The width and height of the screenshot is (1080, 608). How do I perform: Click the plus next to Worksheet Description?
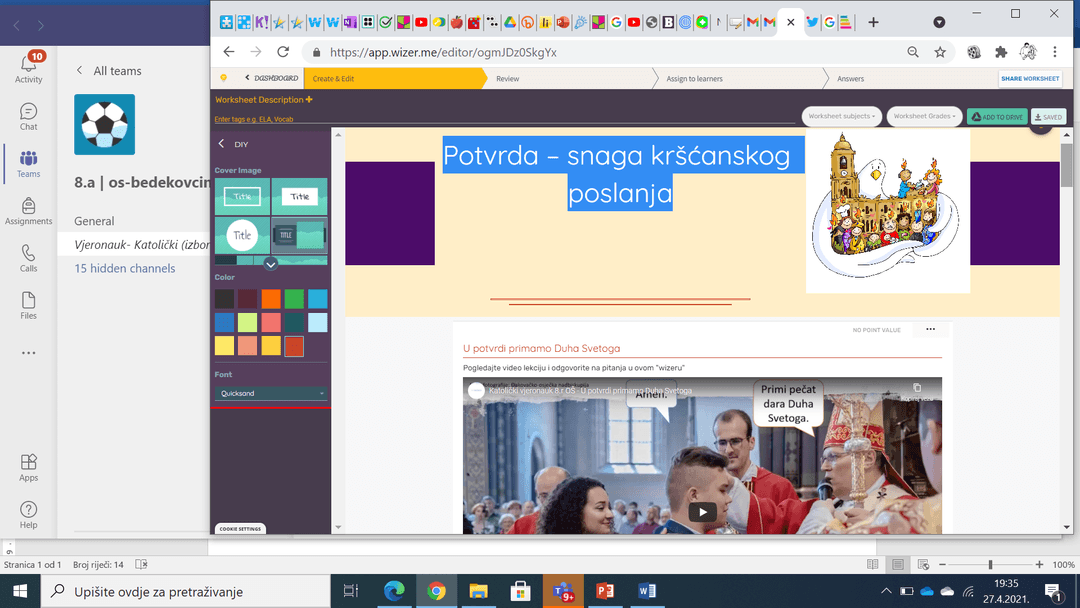click(309, 100)
